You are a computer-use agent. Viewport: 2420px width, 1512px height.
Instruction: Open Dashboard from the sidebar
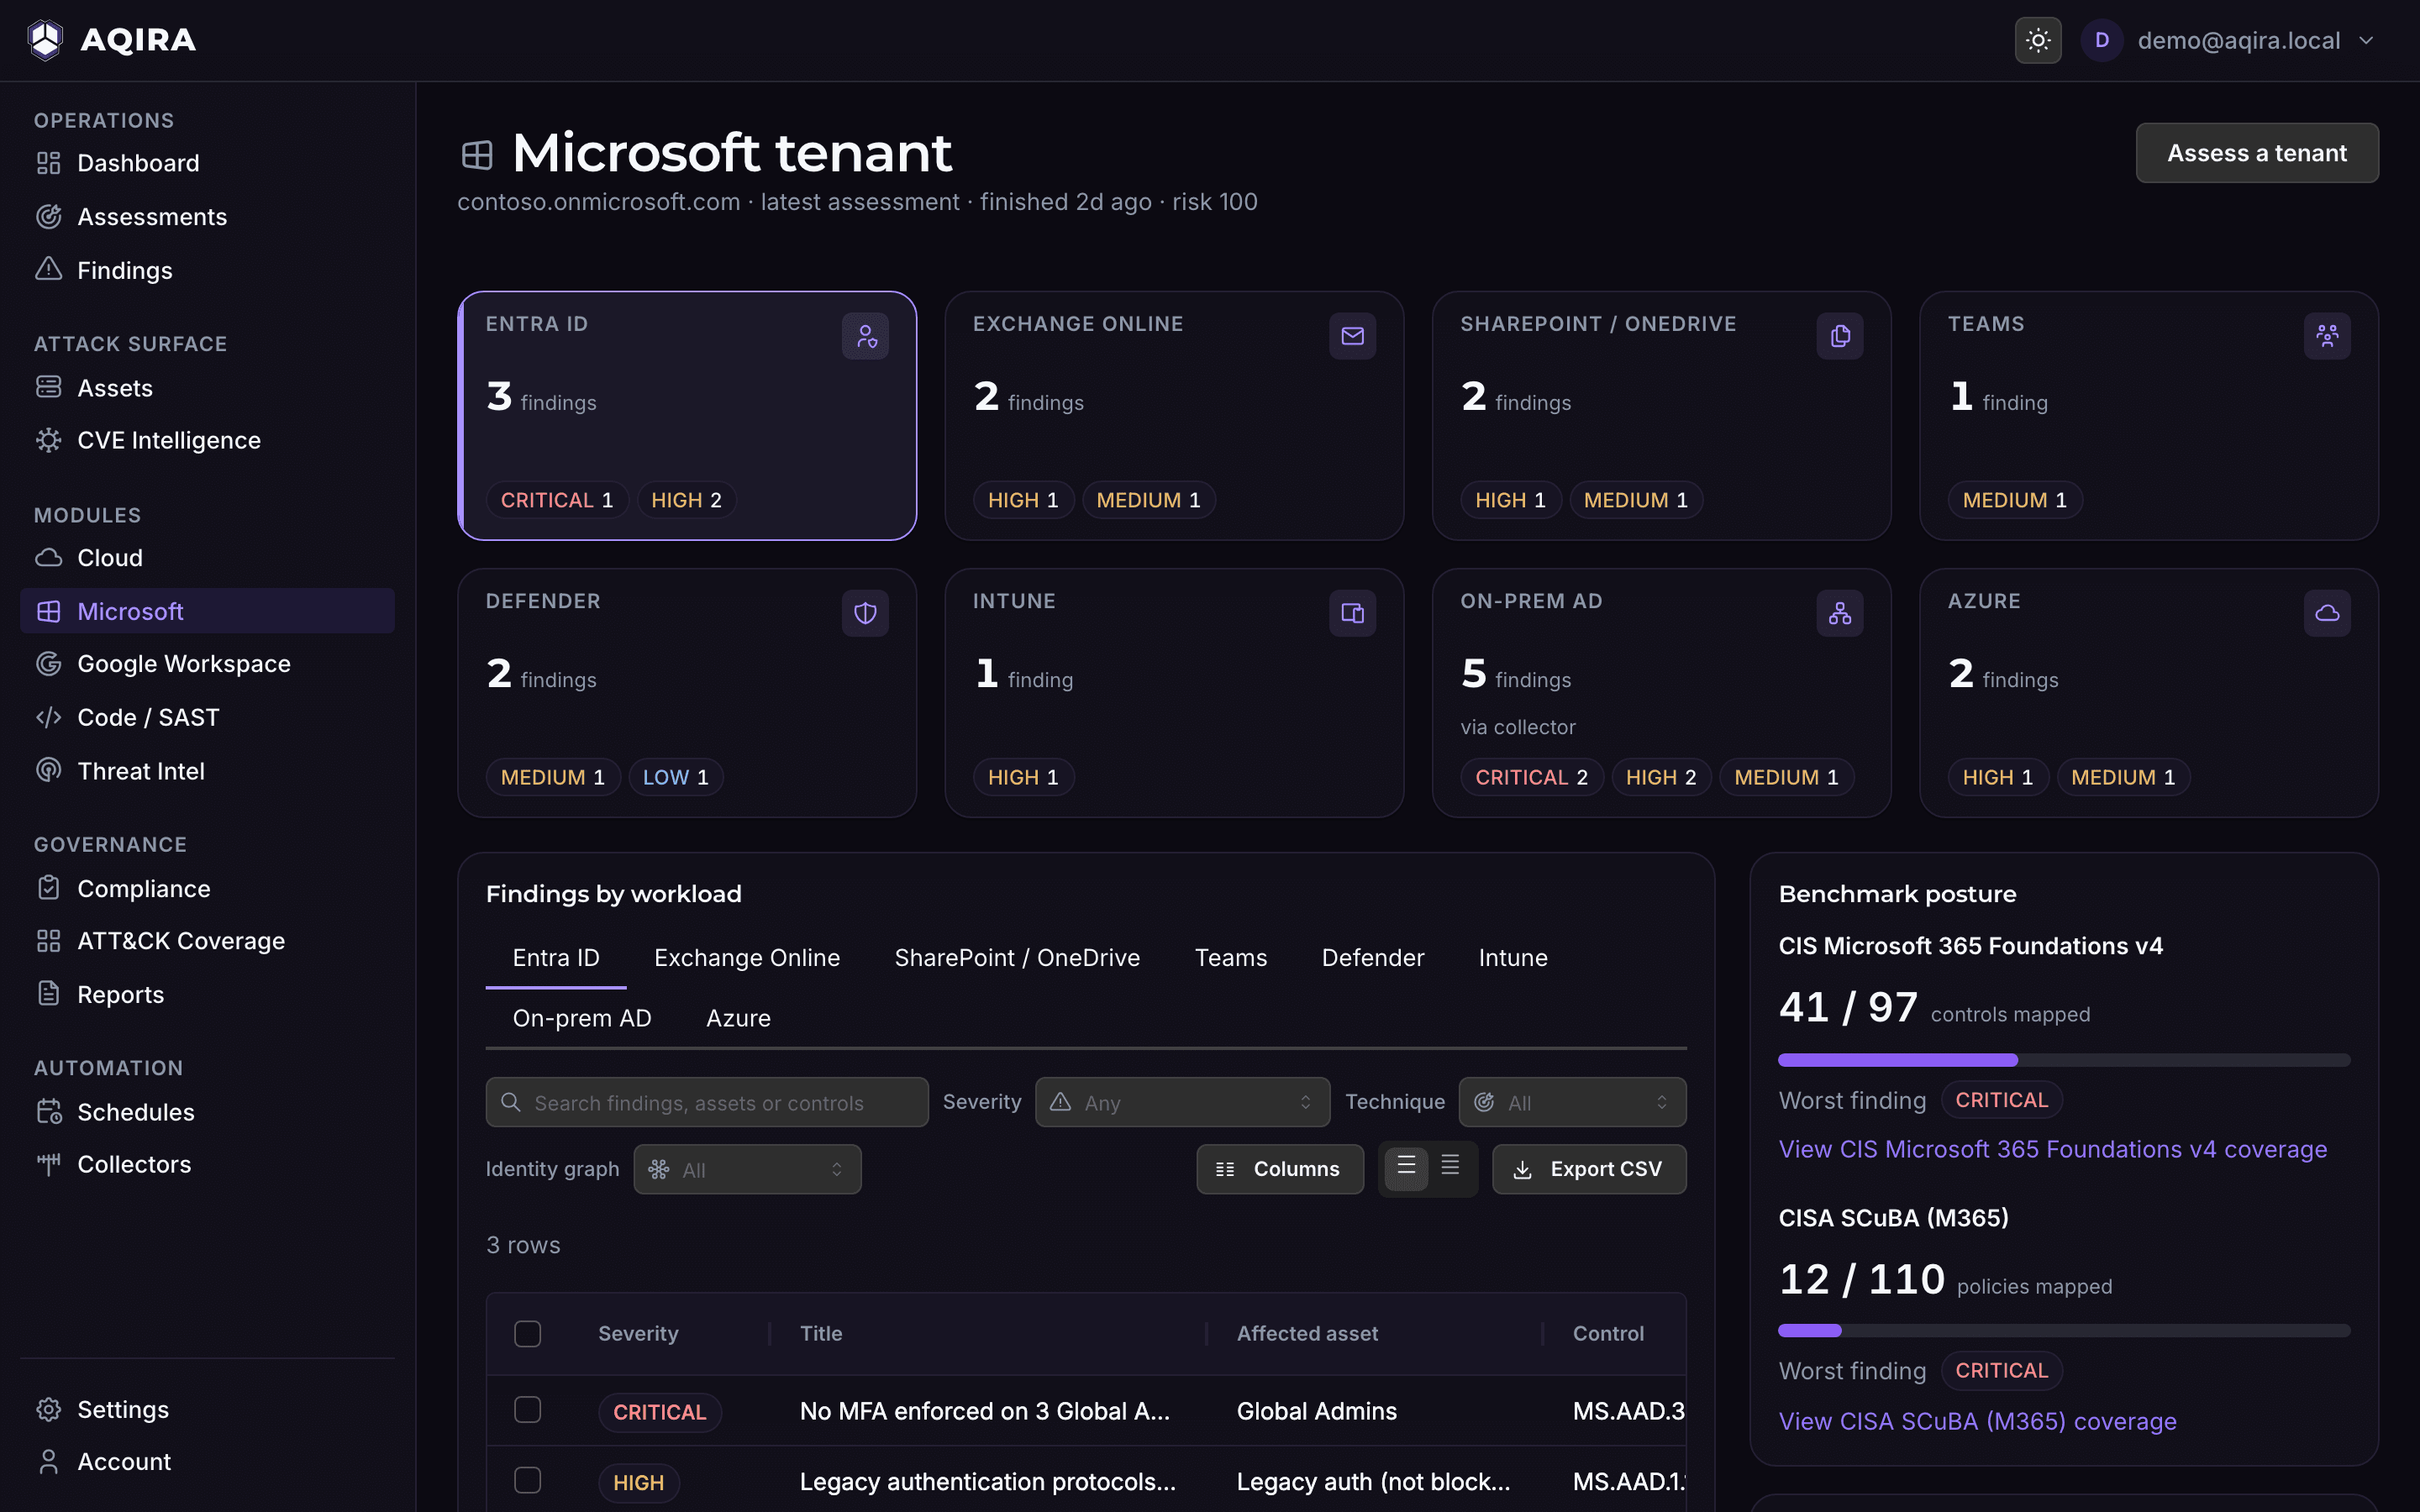(x=207, y=163)
